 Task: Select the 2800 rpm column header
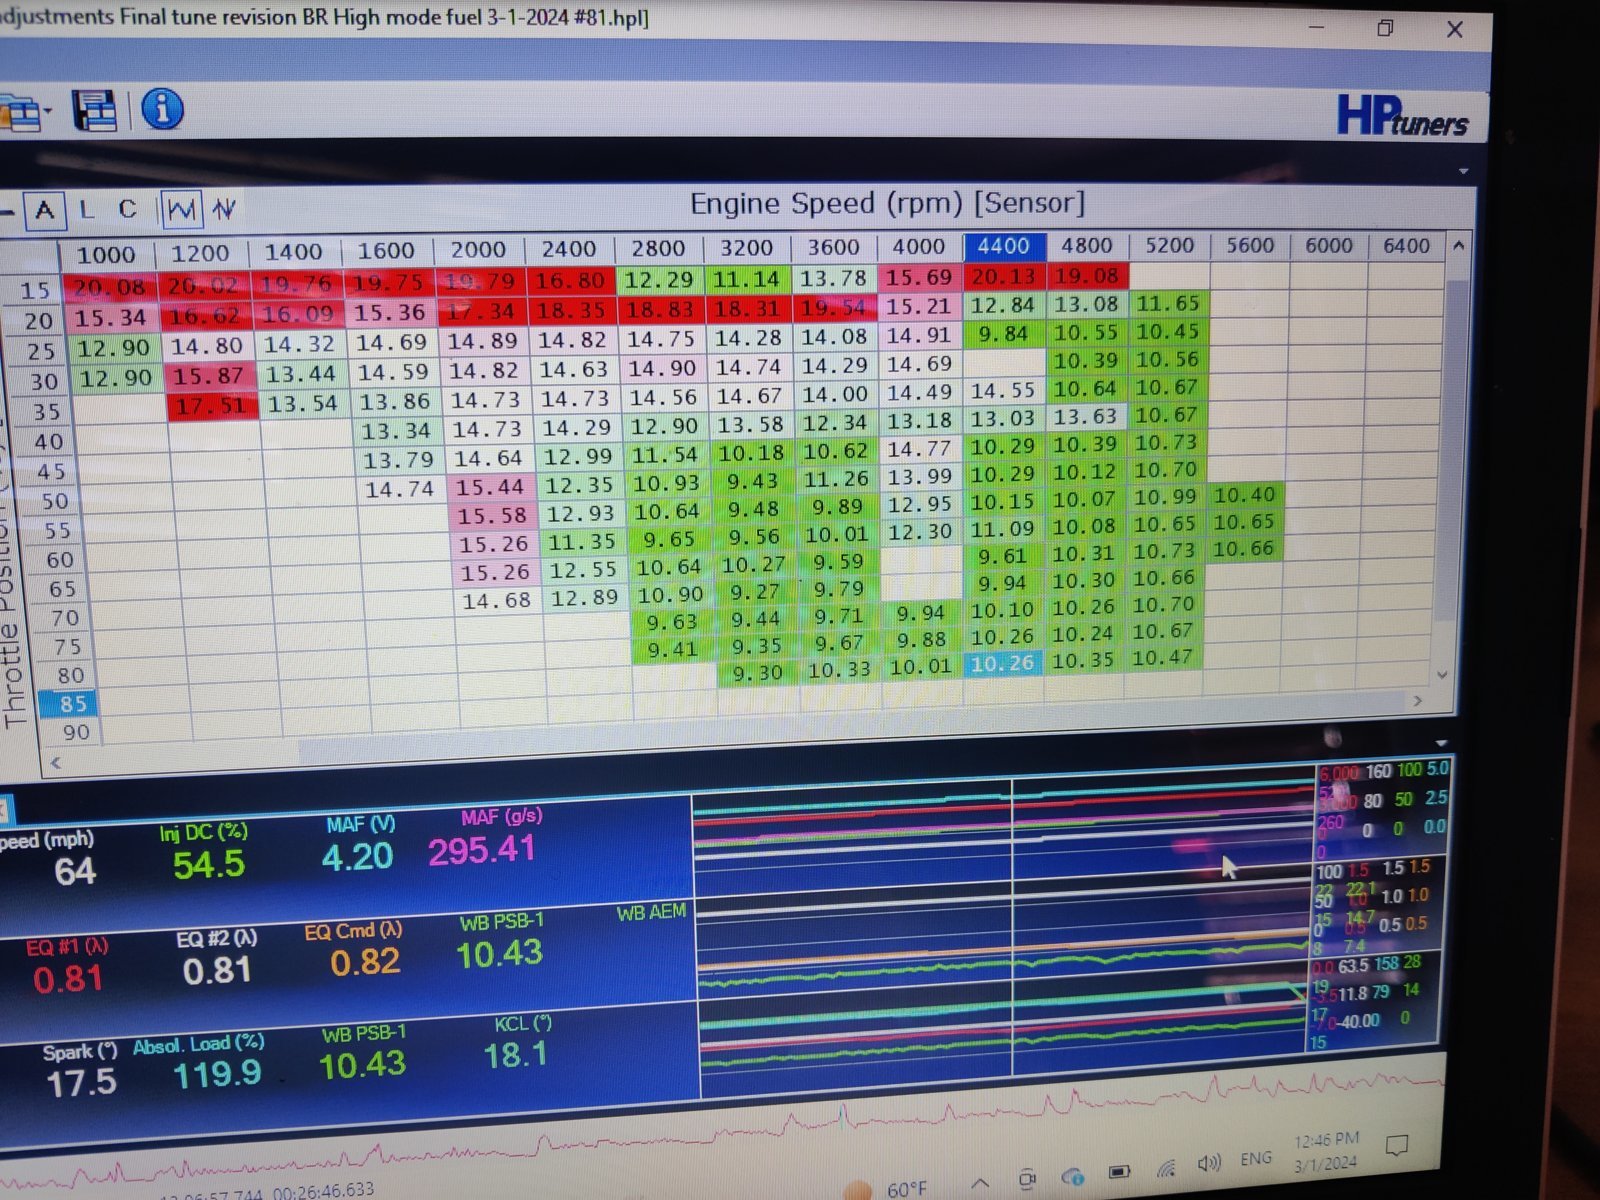(657, 249)
